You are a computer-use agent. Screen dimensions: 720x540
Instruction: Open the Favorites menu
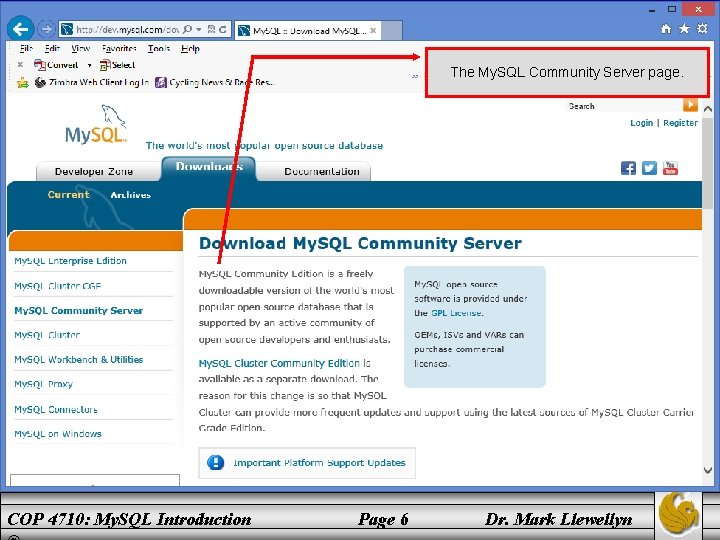tap(119, 48)
